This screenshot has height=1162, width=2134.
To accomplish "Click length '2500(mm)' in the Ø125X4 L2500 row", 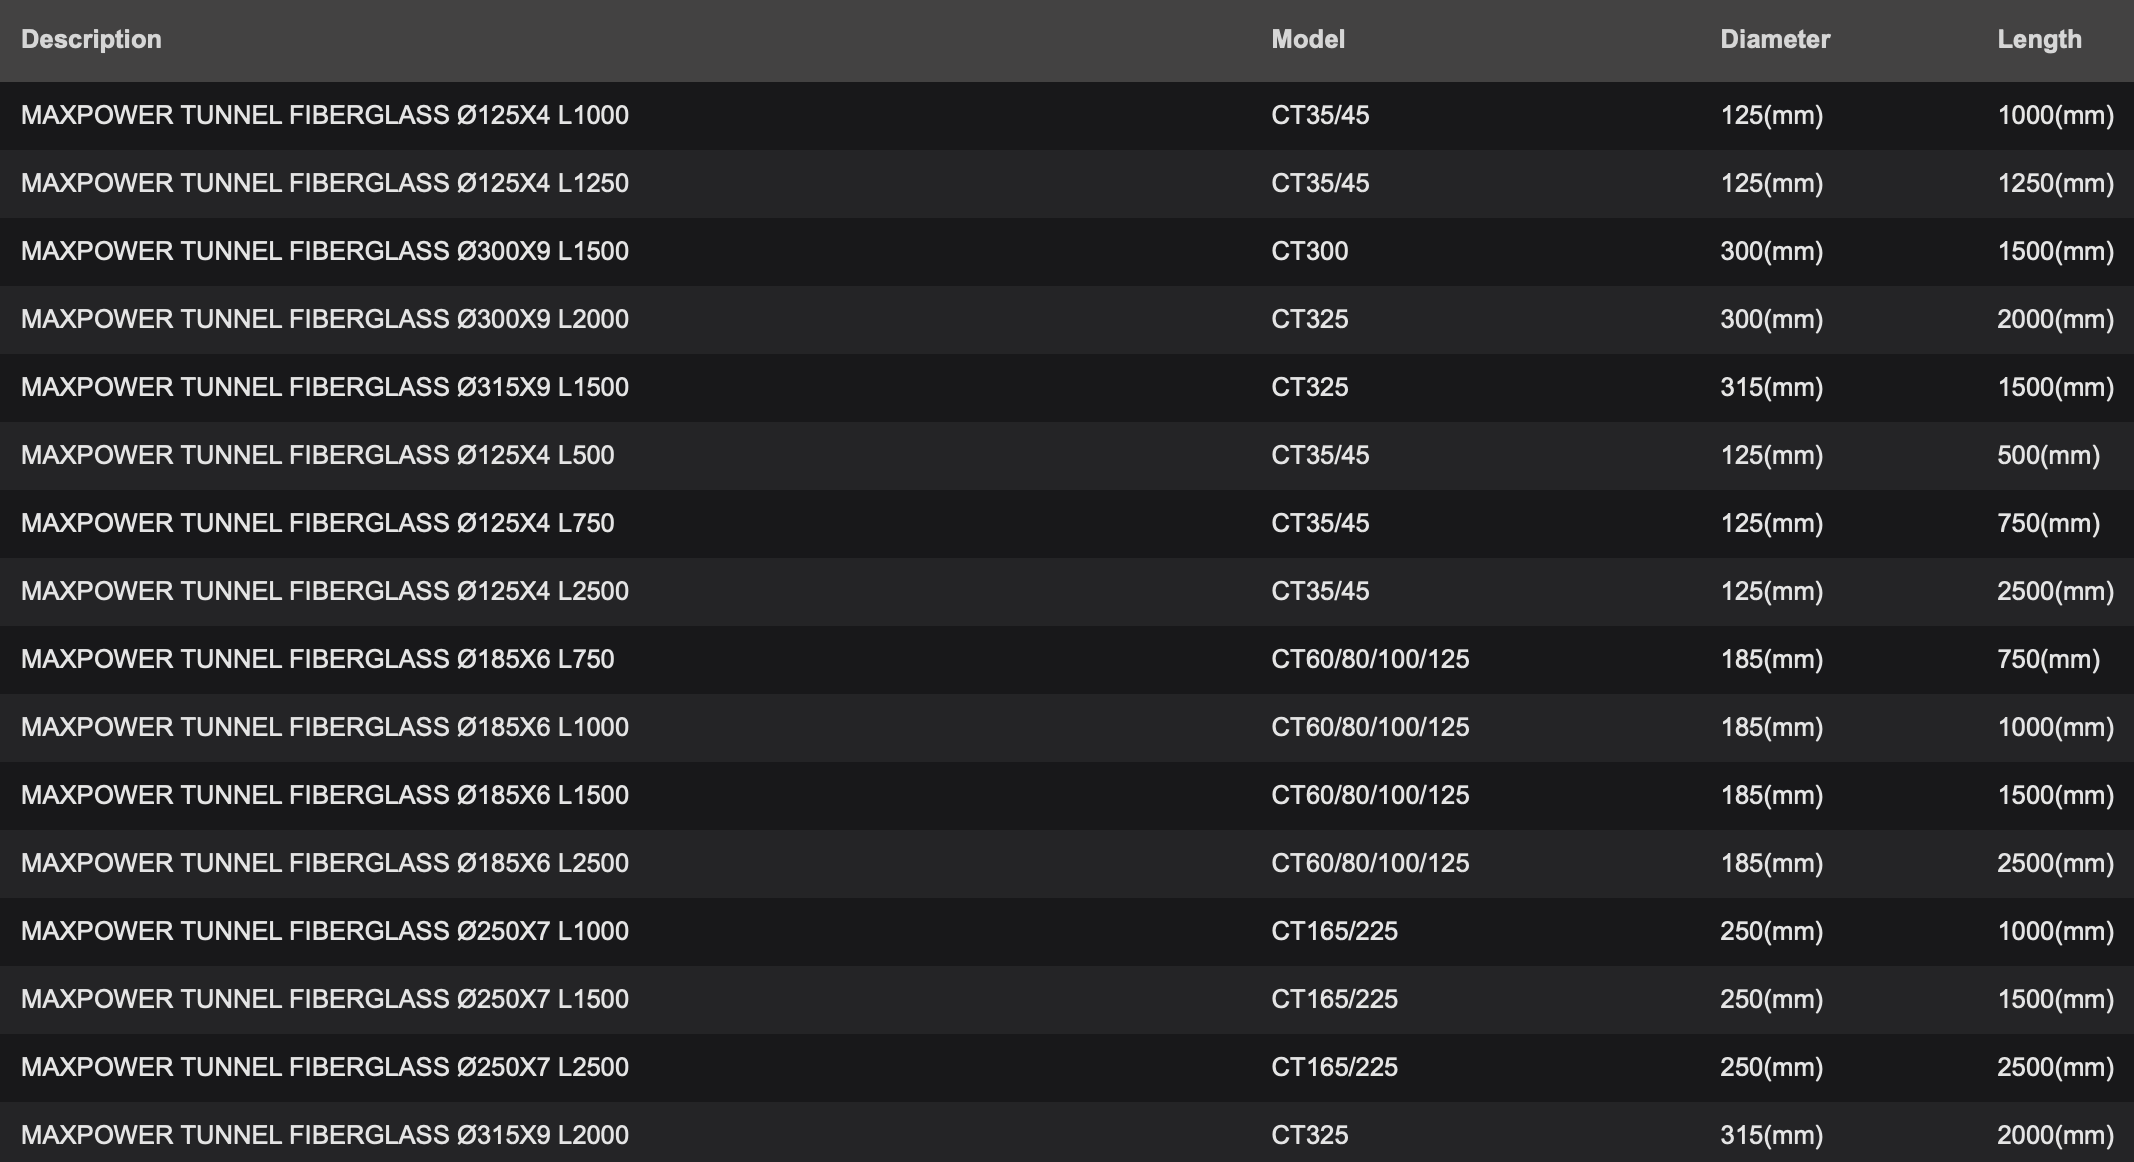I will tap(2056, 591).
